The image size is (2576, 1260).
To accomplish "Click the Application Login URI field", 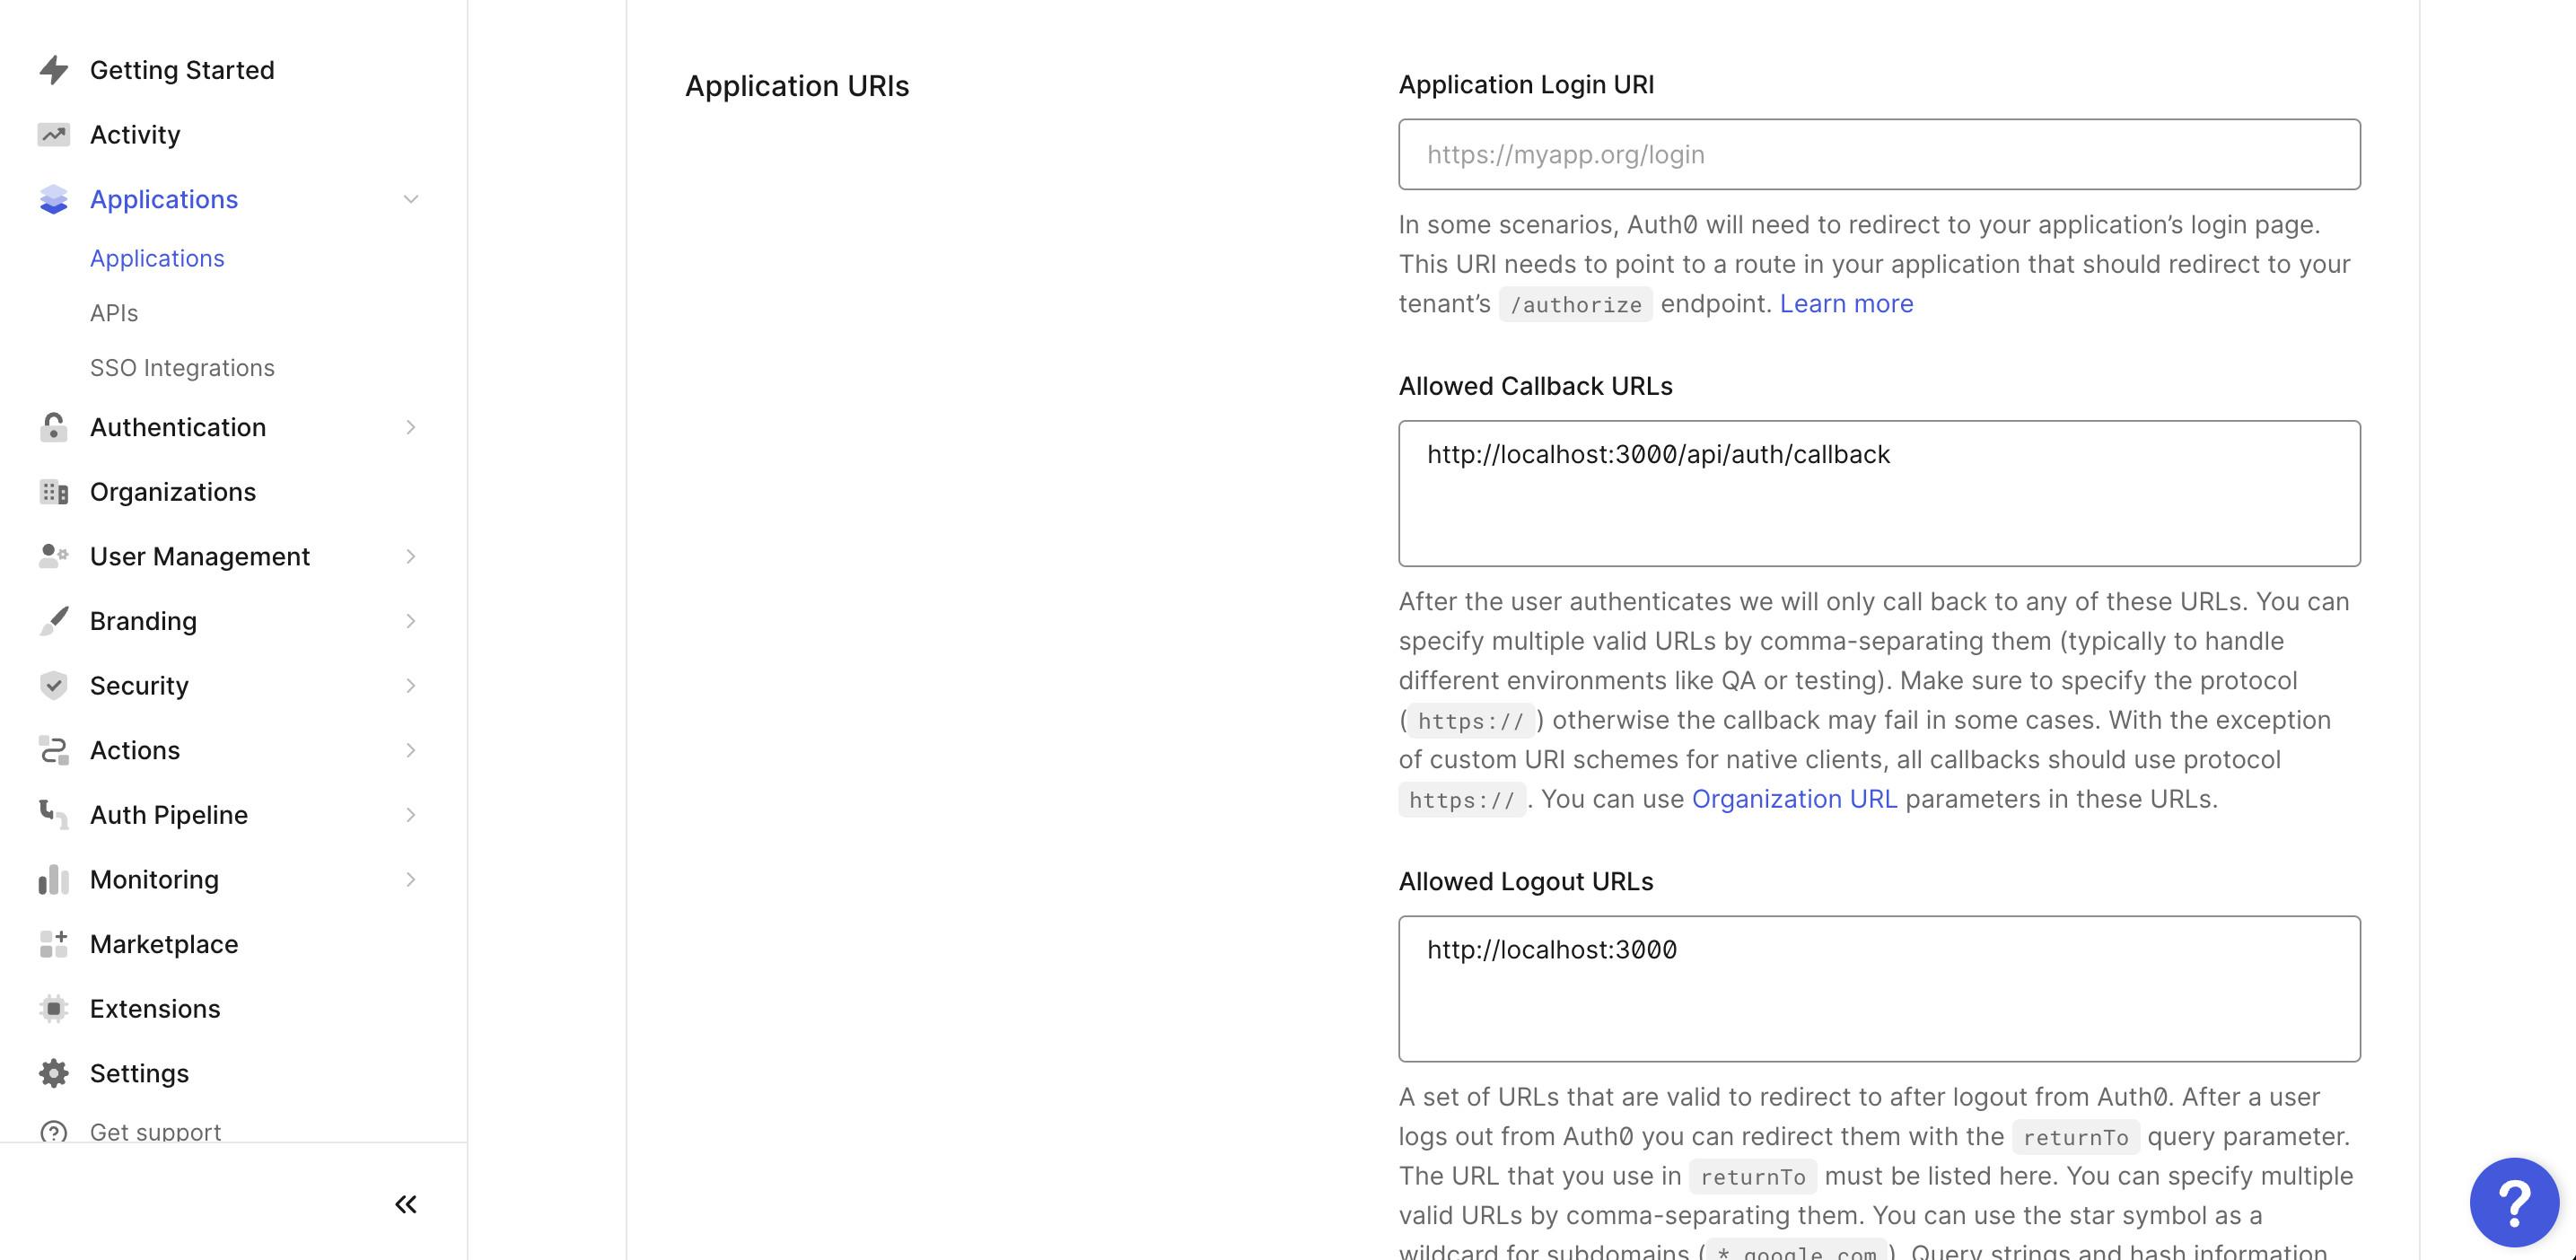I will pos(1878,154).
